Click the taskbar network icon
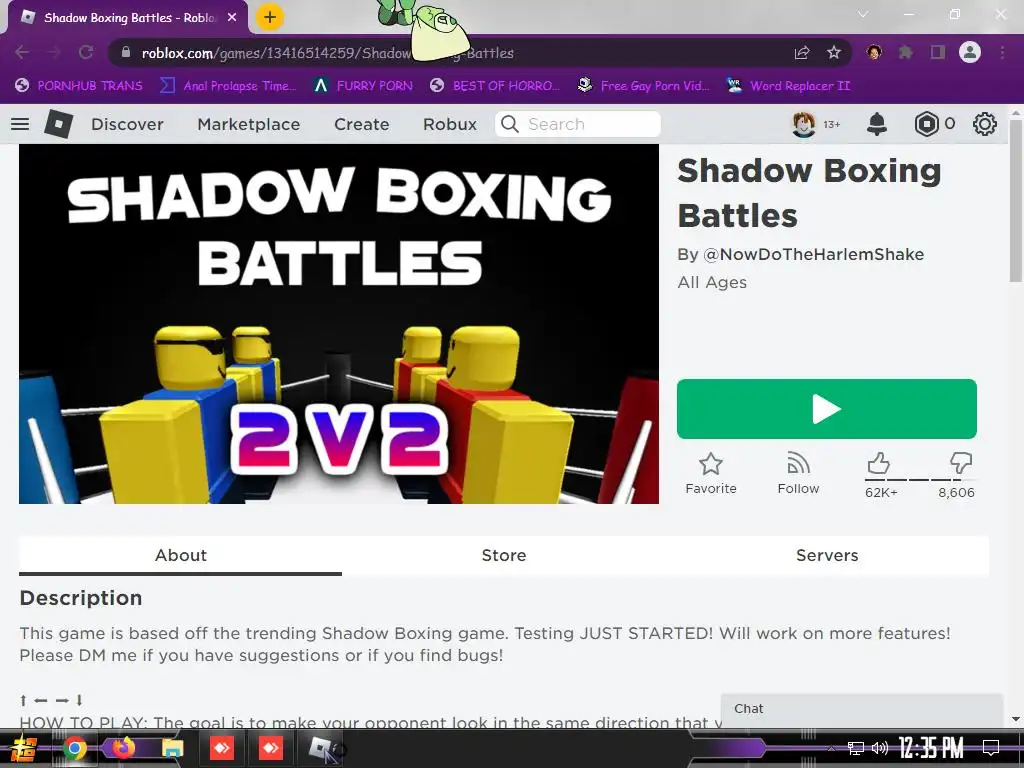Viewport: 1024px width, 768px height. [856, 748]
